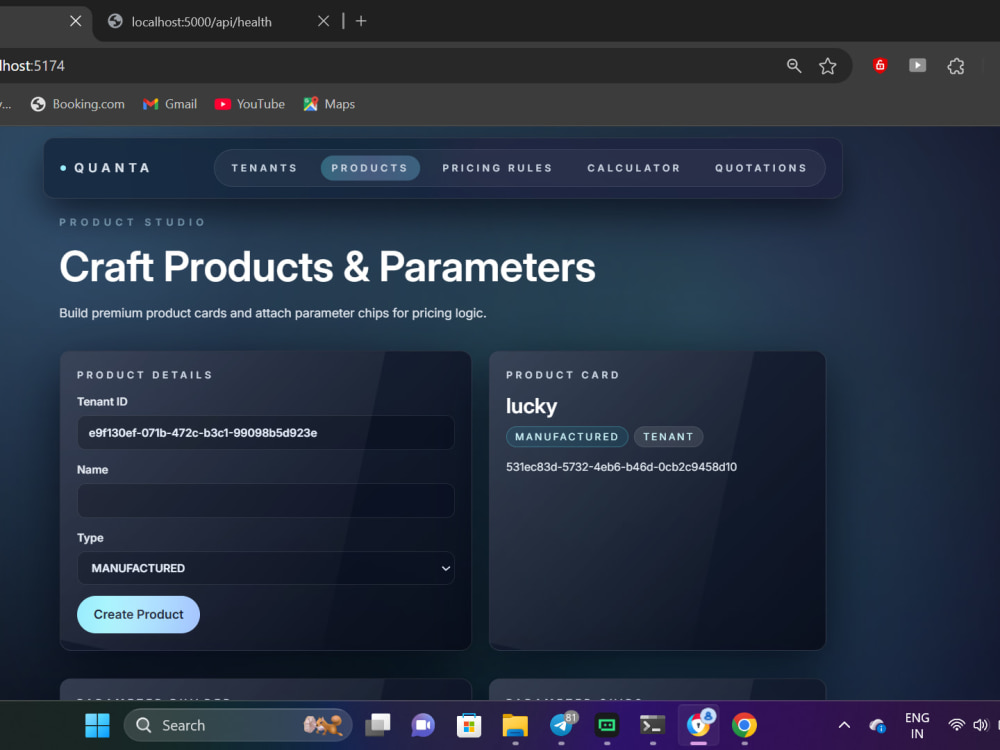Image resolution: width=1000 pixels, height=750 pixels.
Task: Open Google Chrome from taskbar
Action: coord(744,725)
